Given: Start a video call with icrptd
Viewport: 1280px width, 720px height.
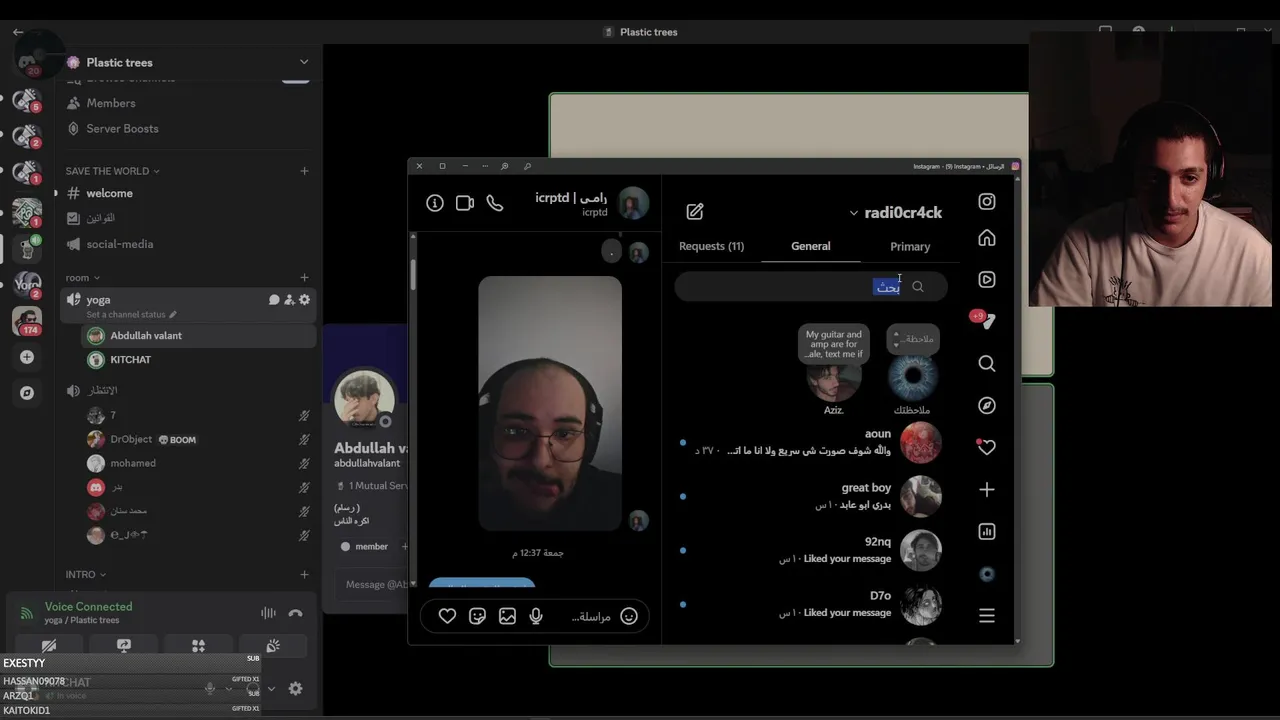Looking at the screenshot, I should tap(465, 203).
